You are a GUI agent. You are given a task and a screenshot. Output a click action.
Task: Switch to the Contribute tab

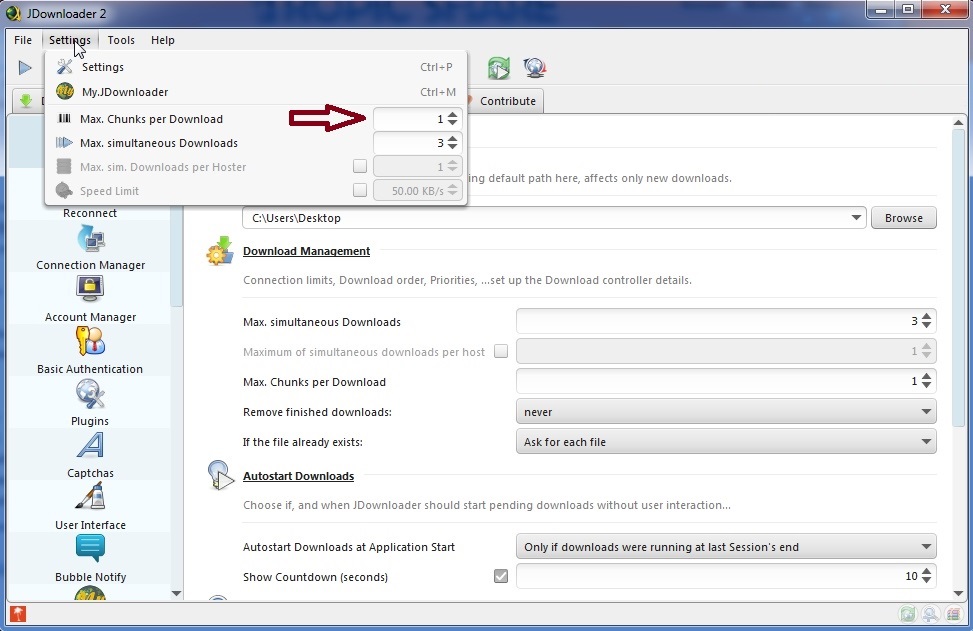[x=505, y=101]
